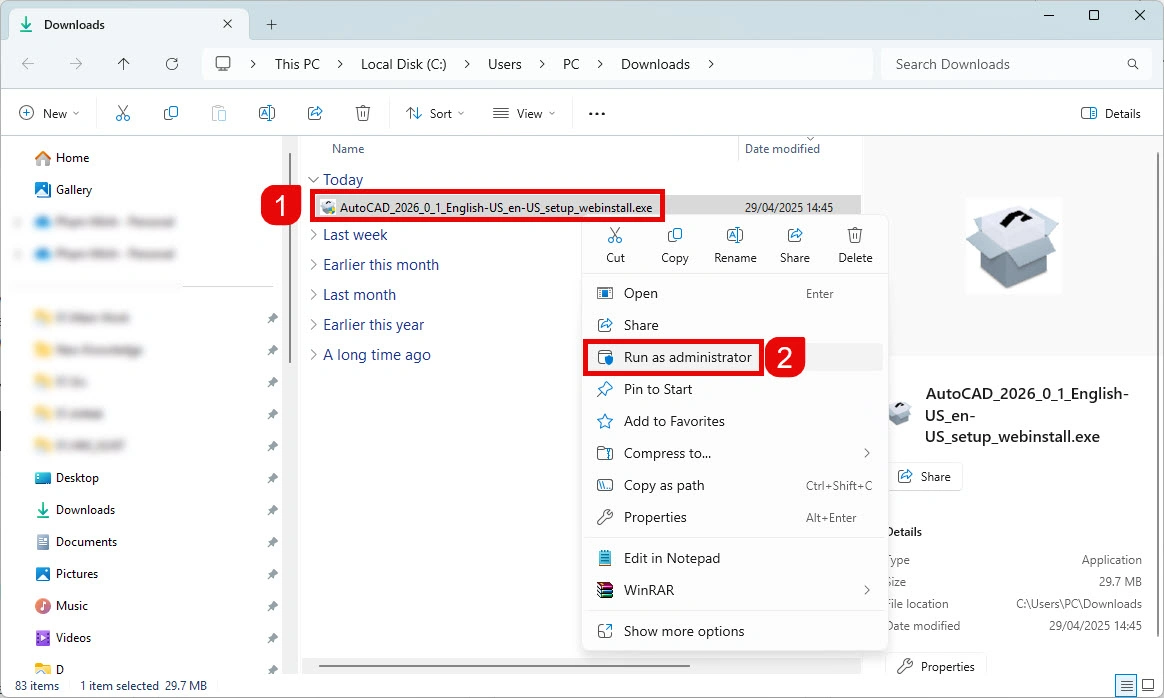Viewport: 1164px width, 698px height.
Task: Click This PC in the address bar
Action: (297, 64)
